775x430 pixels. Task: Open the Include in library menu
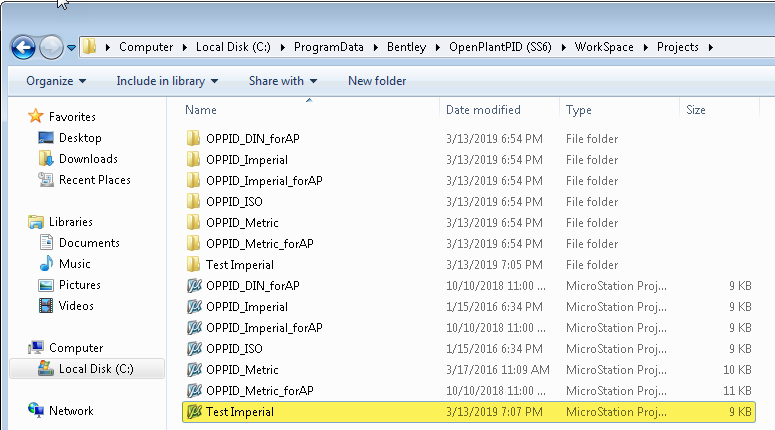[x=167, y=81]
